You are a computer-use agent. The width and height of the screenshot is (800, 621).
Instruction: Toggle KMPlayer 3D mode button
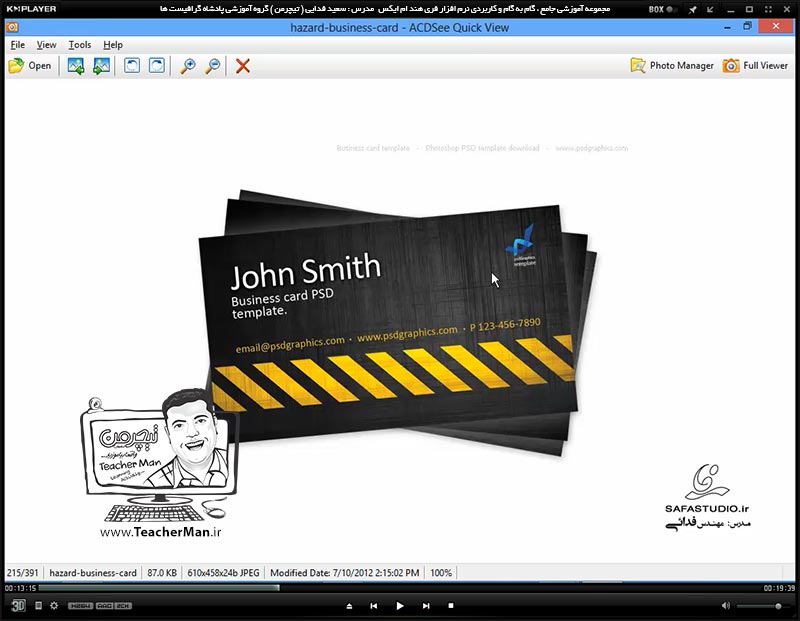click(x=18, y=606)
